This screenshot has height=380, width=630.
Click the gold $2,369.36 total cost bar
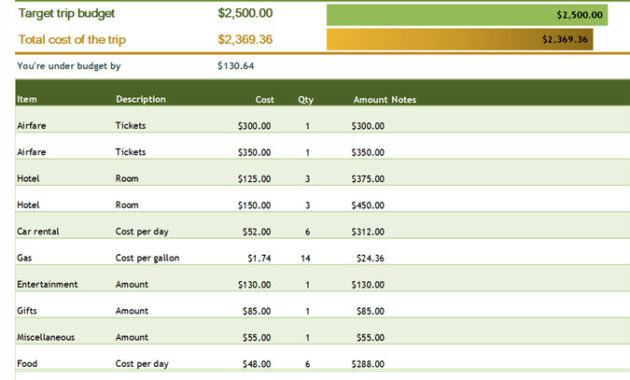point(460,39)
